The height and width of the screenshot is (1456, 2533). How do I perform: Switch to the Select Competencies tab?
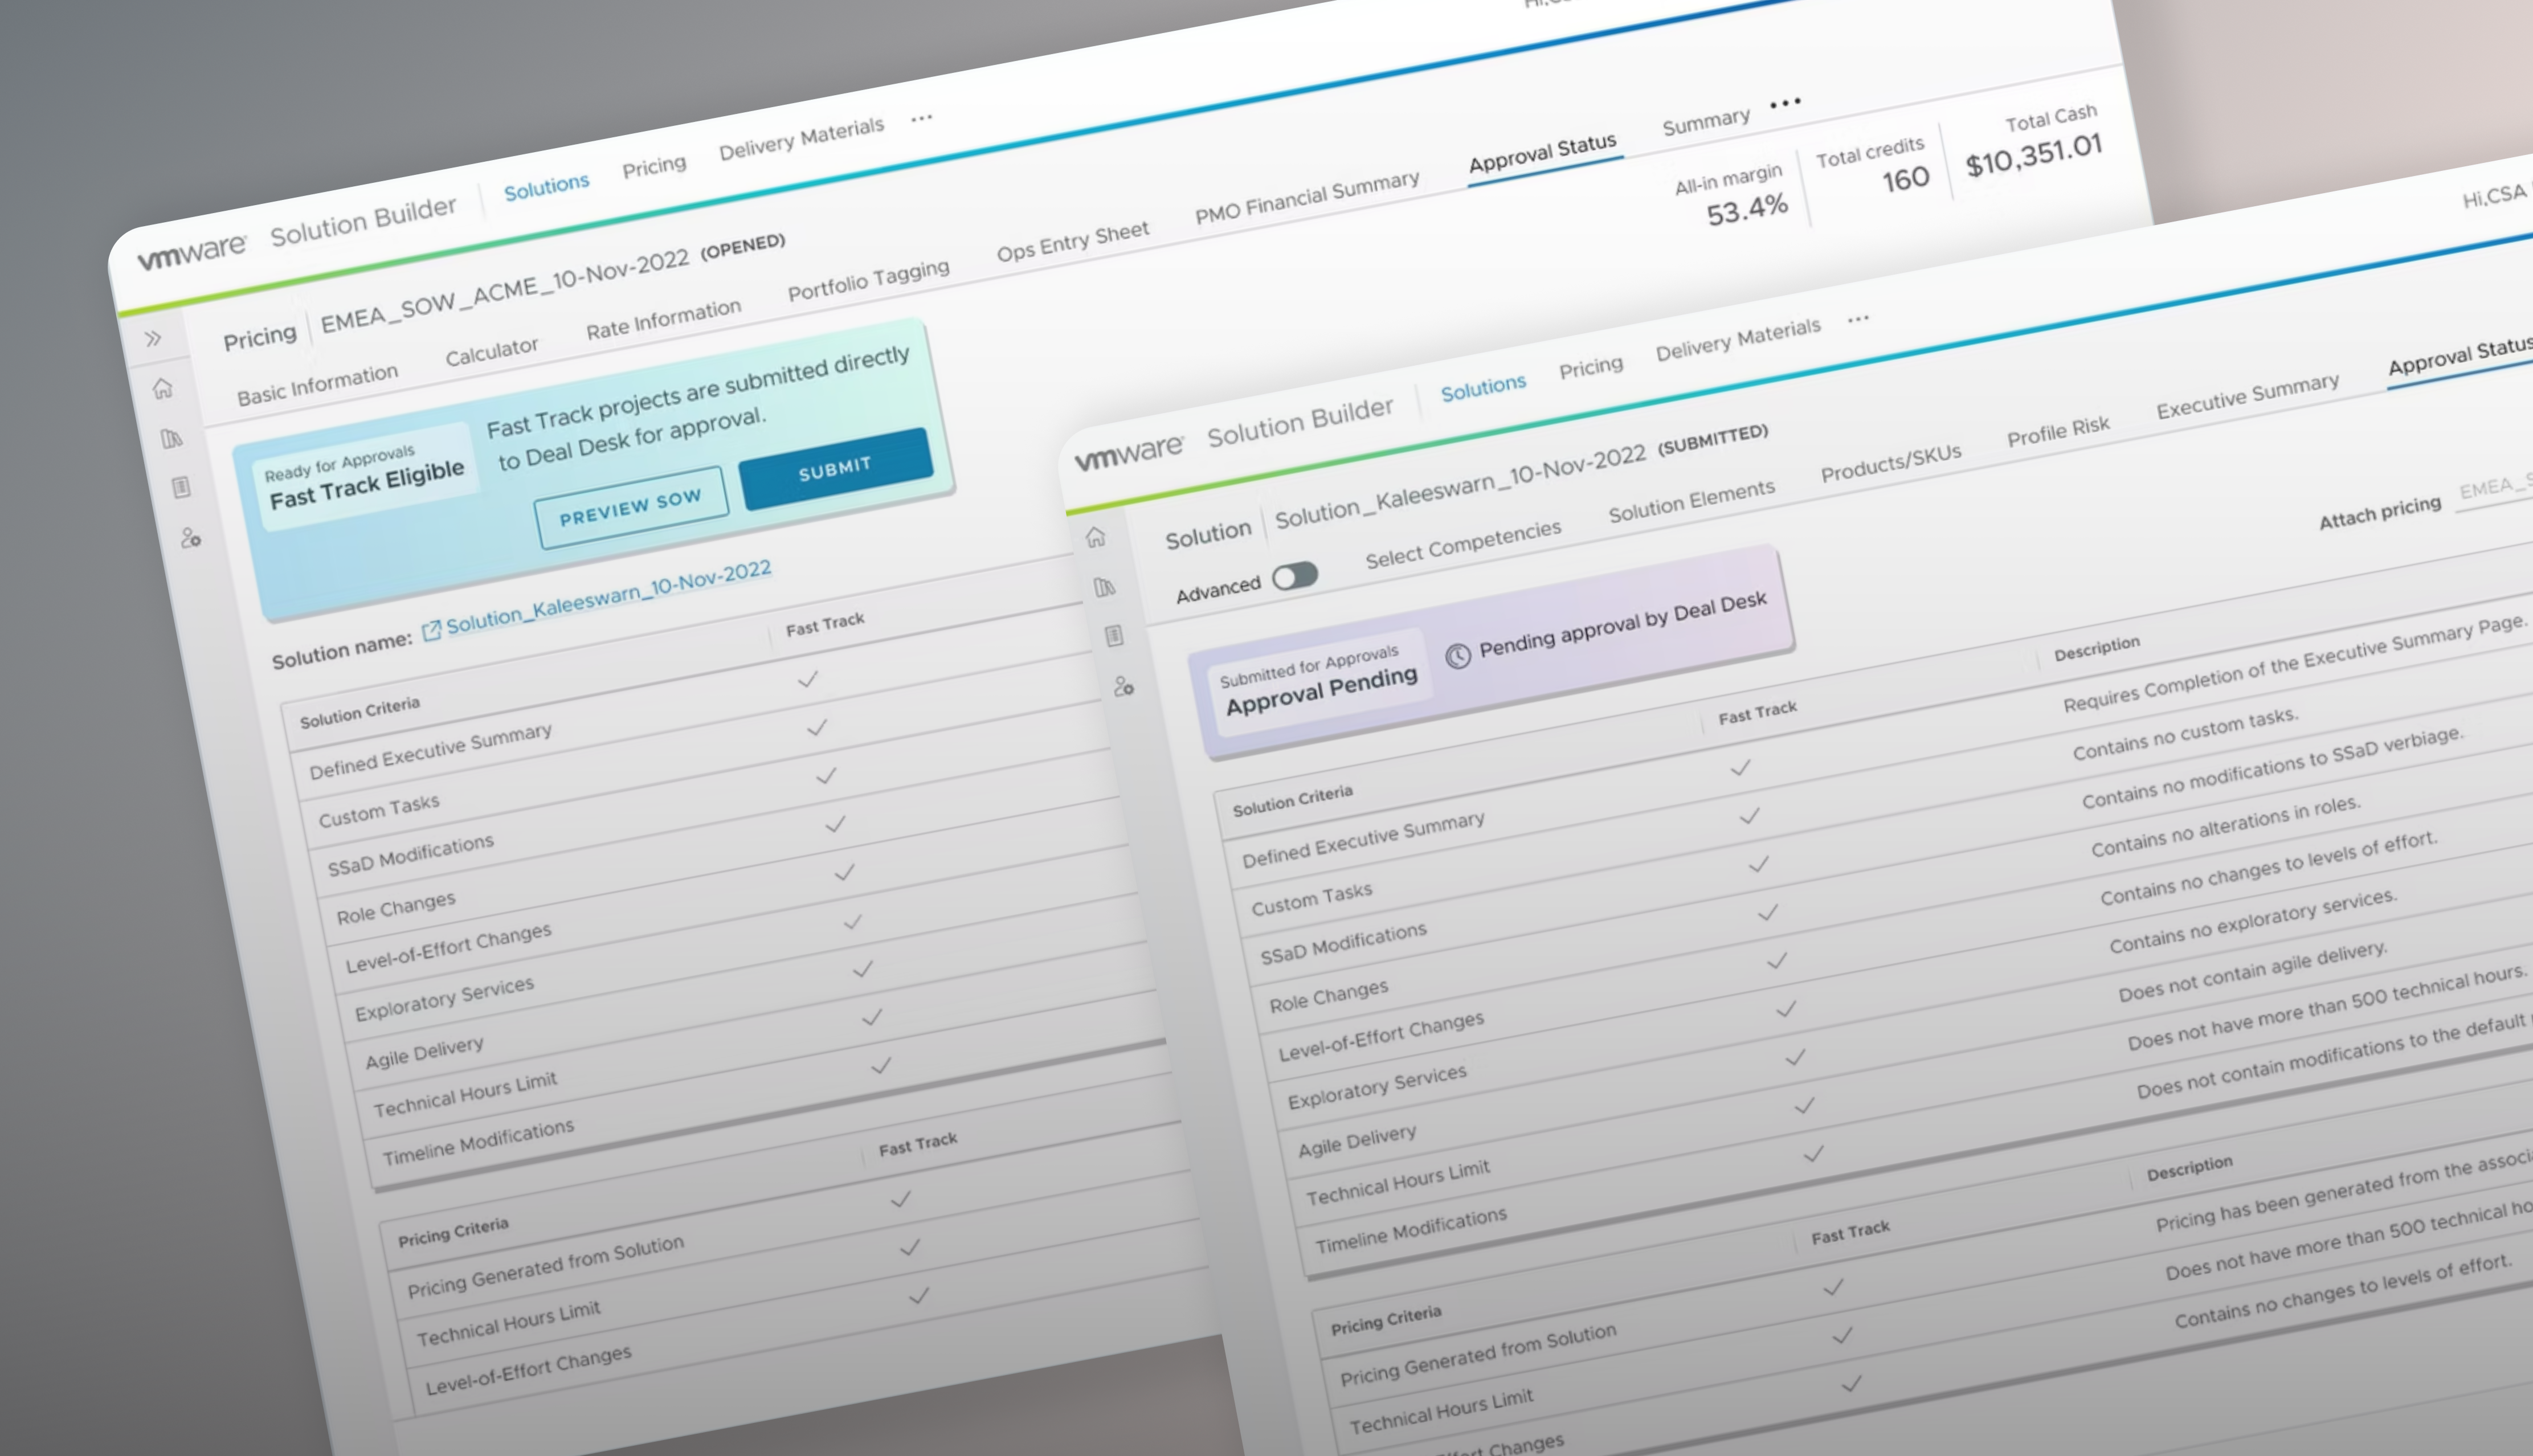tap(1463, 544)
